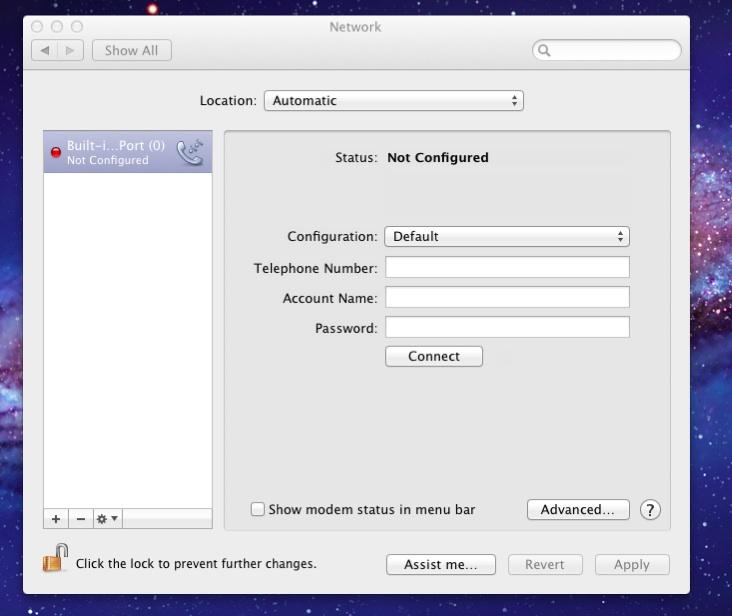Click the Connect button
This screenshot has height=616, width=732.
coord(434,357)
